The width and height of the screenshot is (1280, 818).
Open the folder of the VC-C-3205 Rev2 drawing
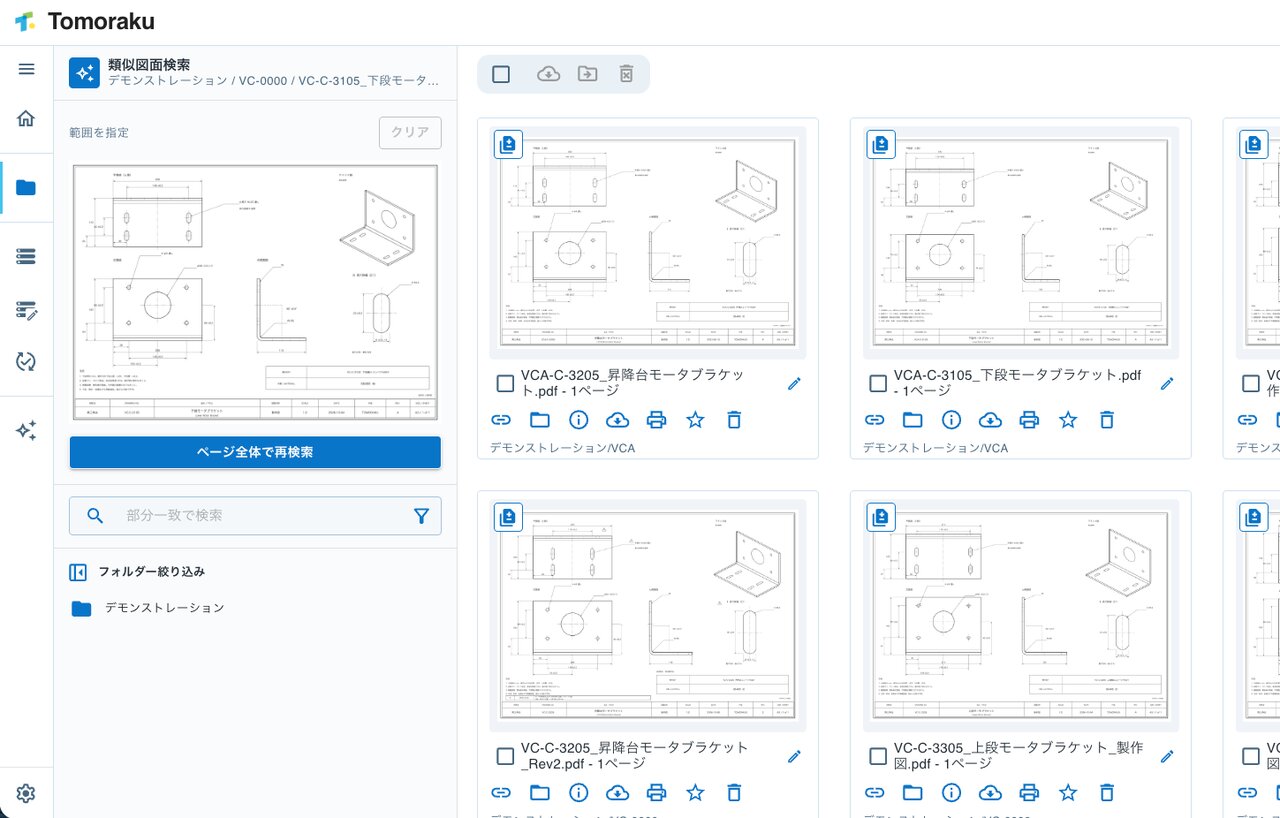(540, 793)
